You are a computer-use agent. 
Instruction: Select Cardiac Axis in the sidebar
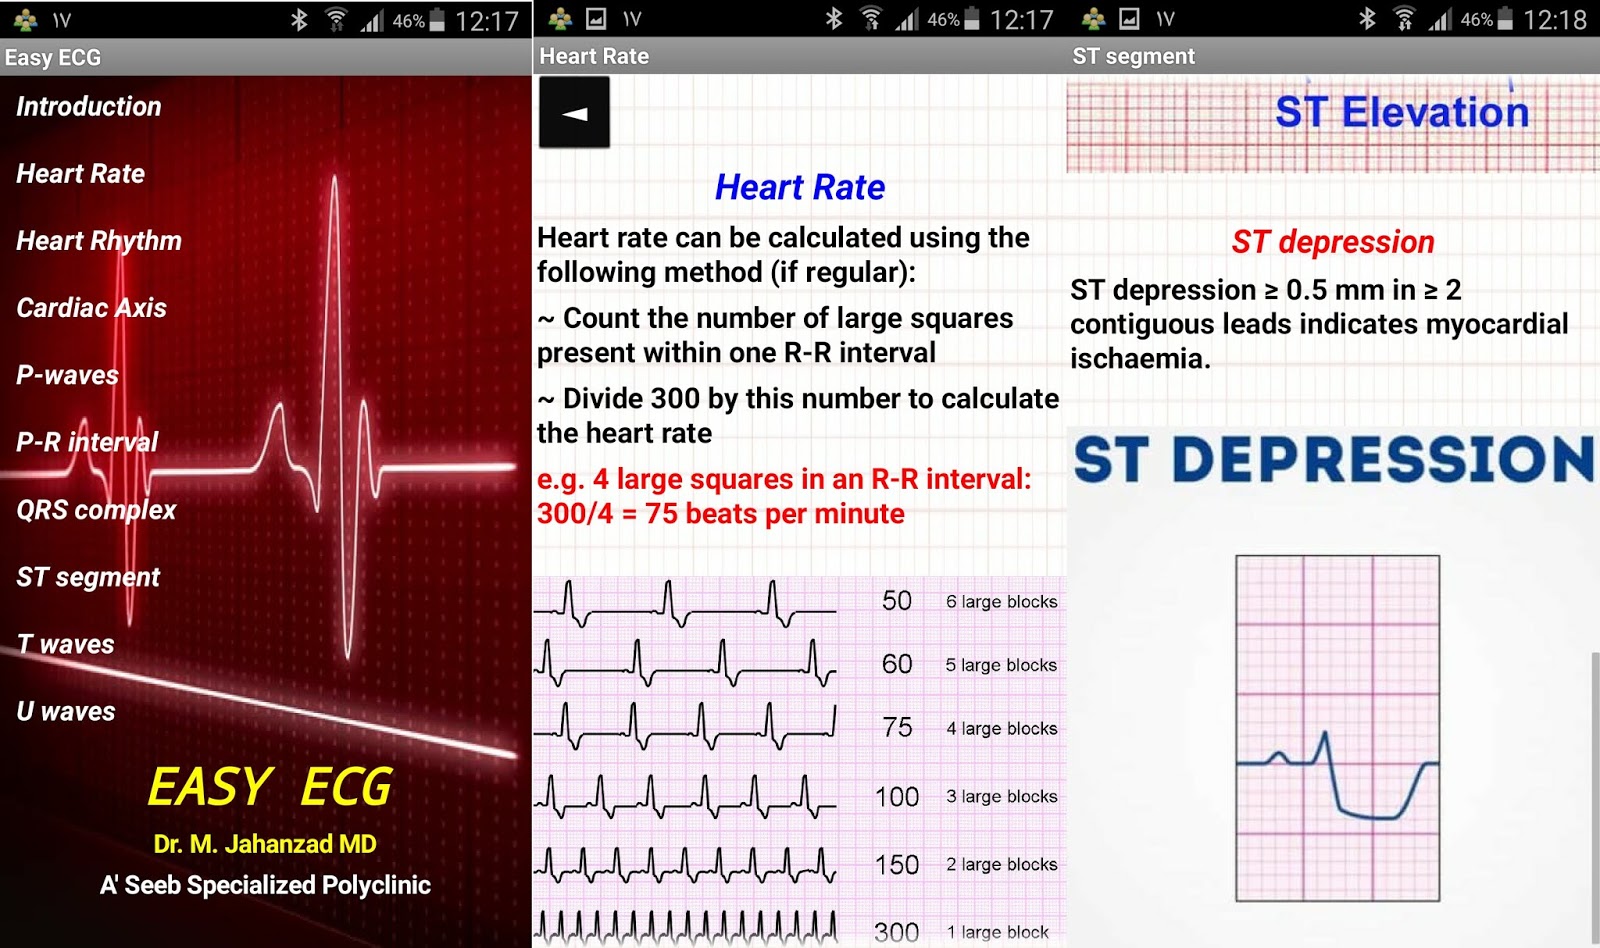(x=92, y=309)
